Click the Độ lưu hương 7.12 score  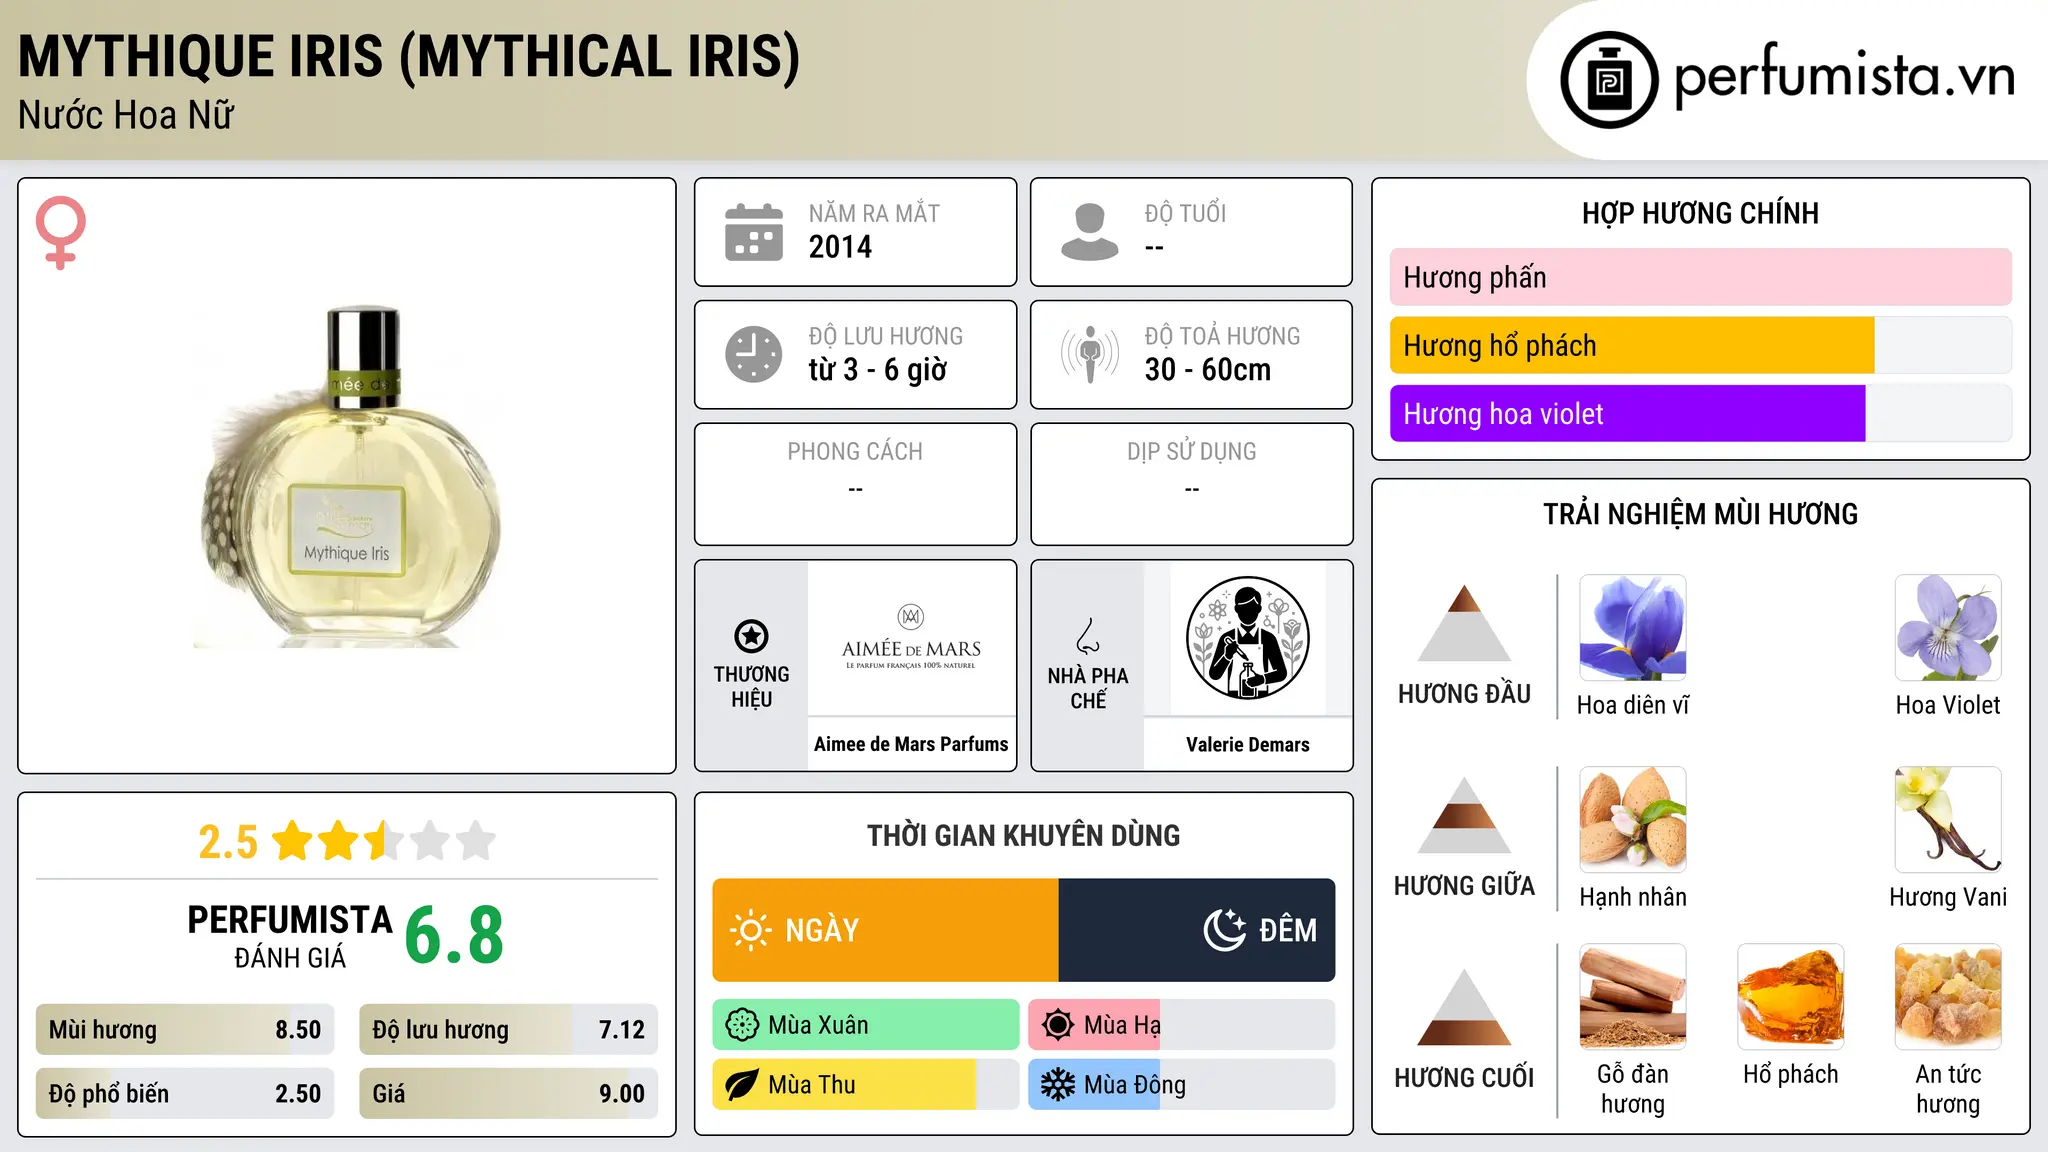click(509, 1030)
